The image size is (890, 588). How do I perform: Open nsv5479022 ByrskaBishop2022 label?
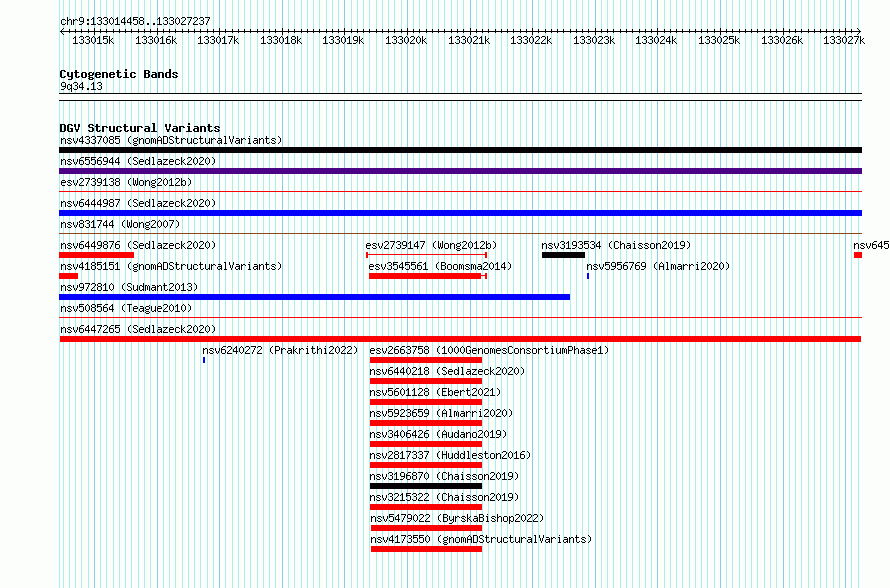(457, 518)
